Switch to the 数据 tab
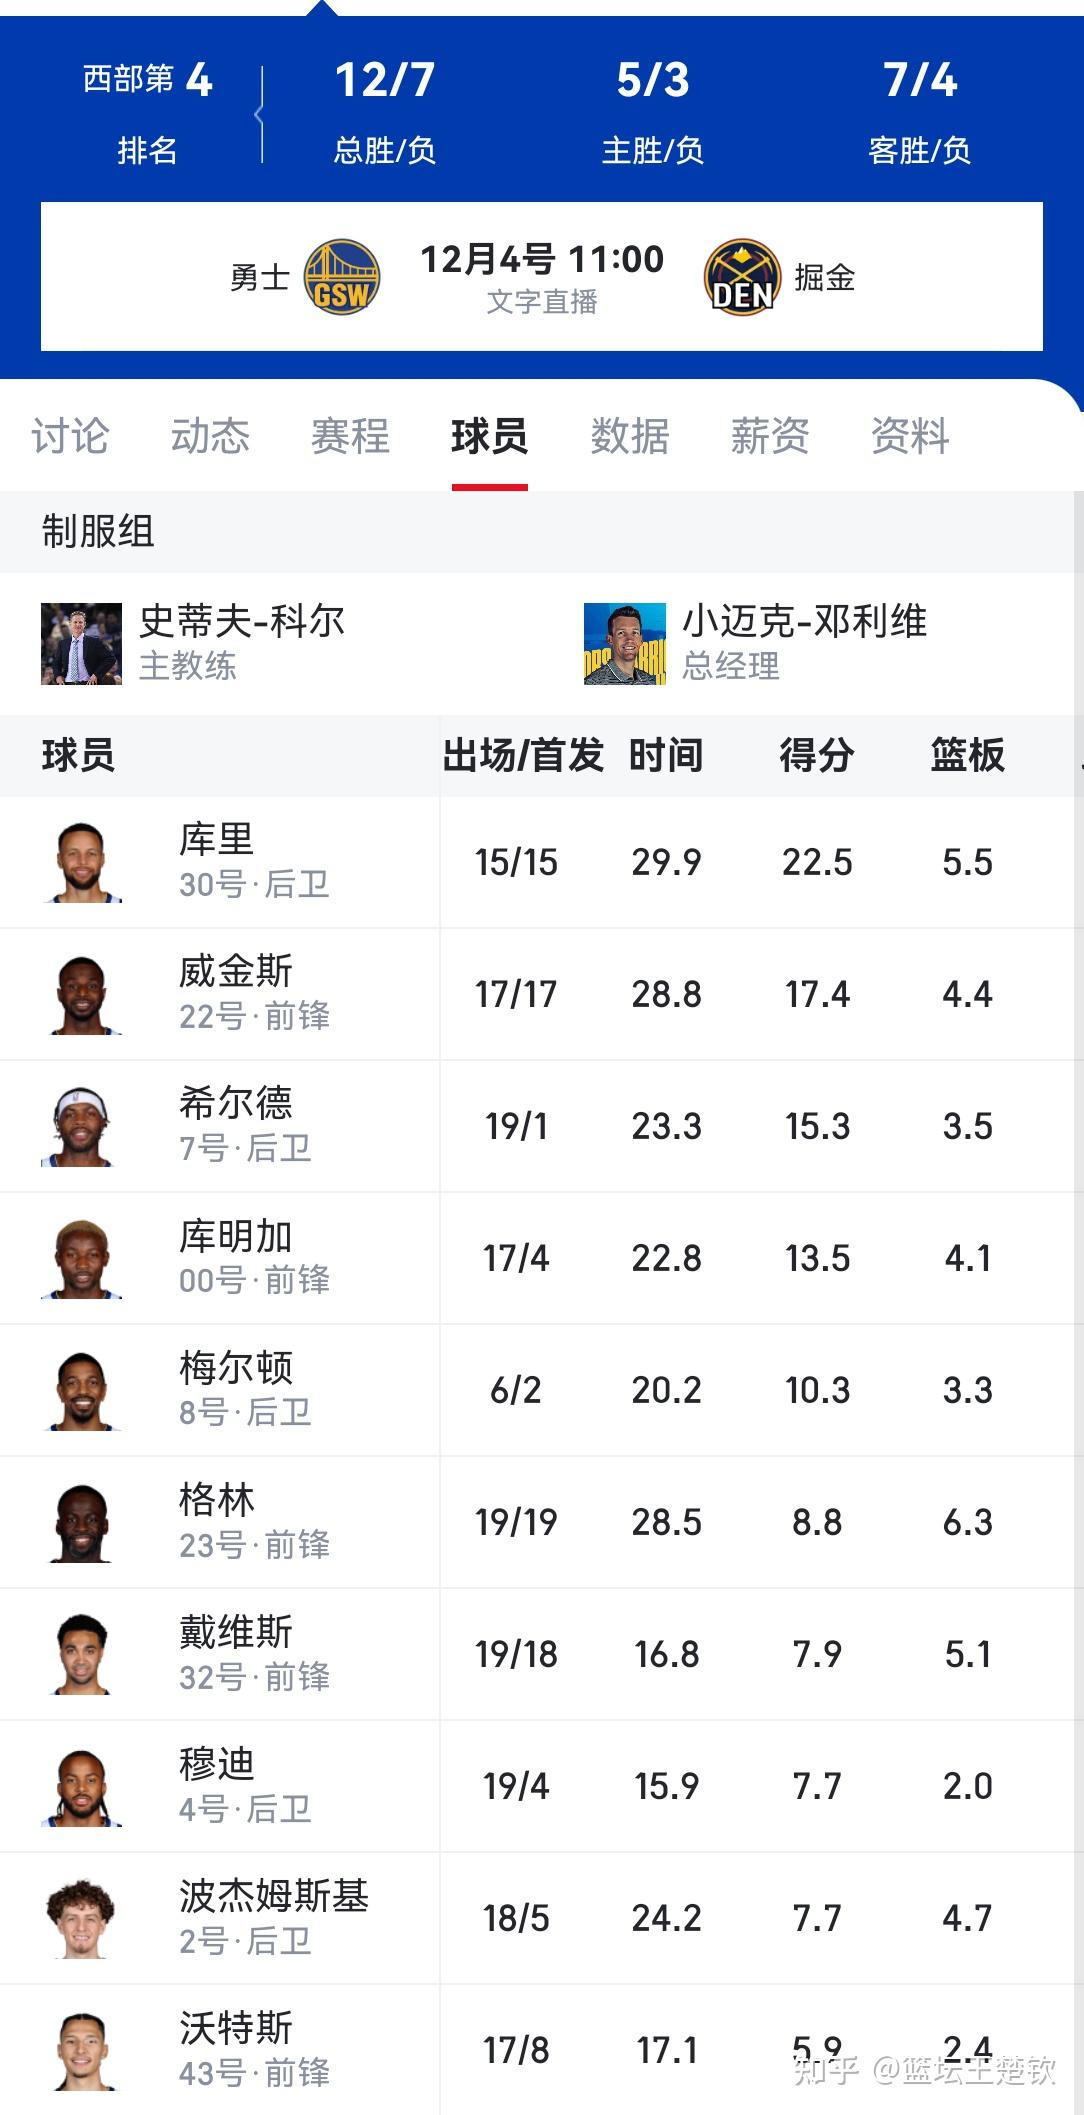 (x=628, y=437)
